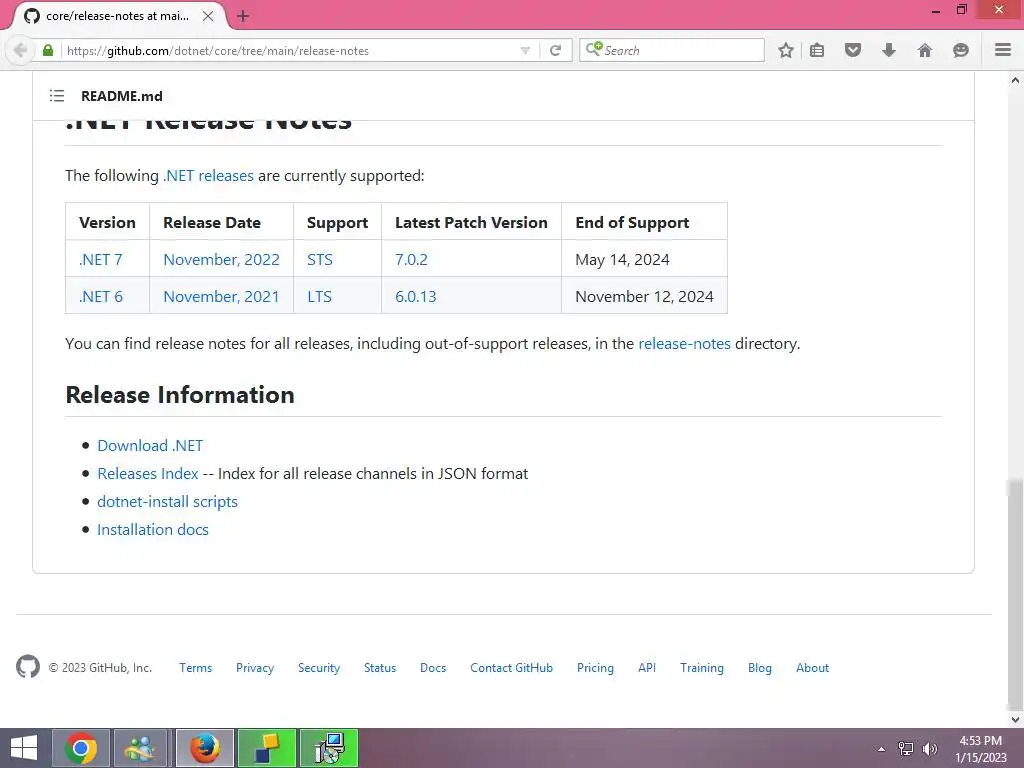Screen dimensions: 1024x768
Task: Open the Installation docs link
Action: point(153,530)
